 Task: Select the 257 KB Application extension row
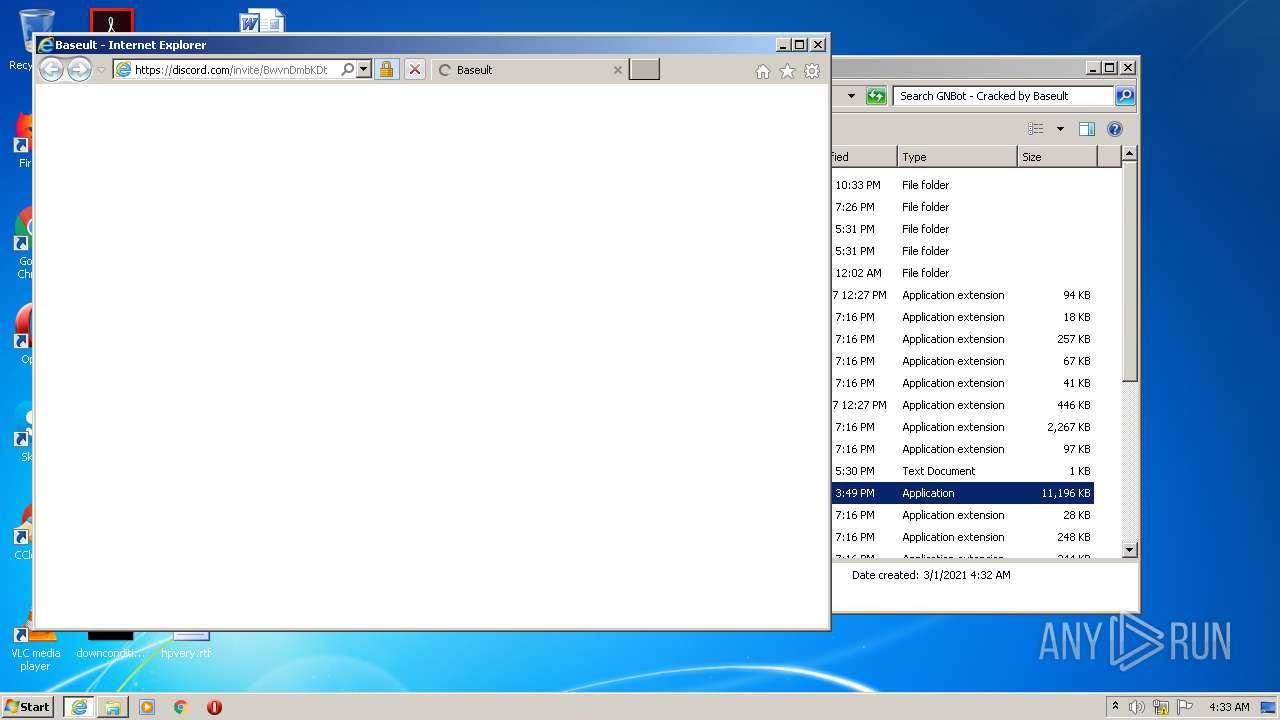pyautogui.click(x=963, y=339)
